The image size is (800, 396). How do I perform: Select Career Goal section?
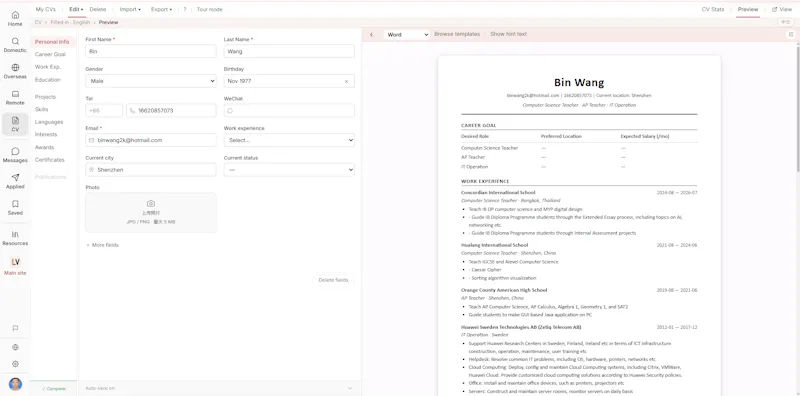[50, 54]
